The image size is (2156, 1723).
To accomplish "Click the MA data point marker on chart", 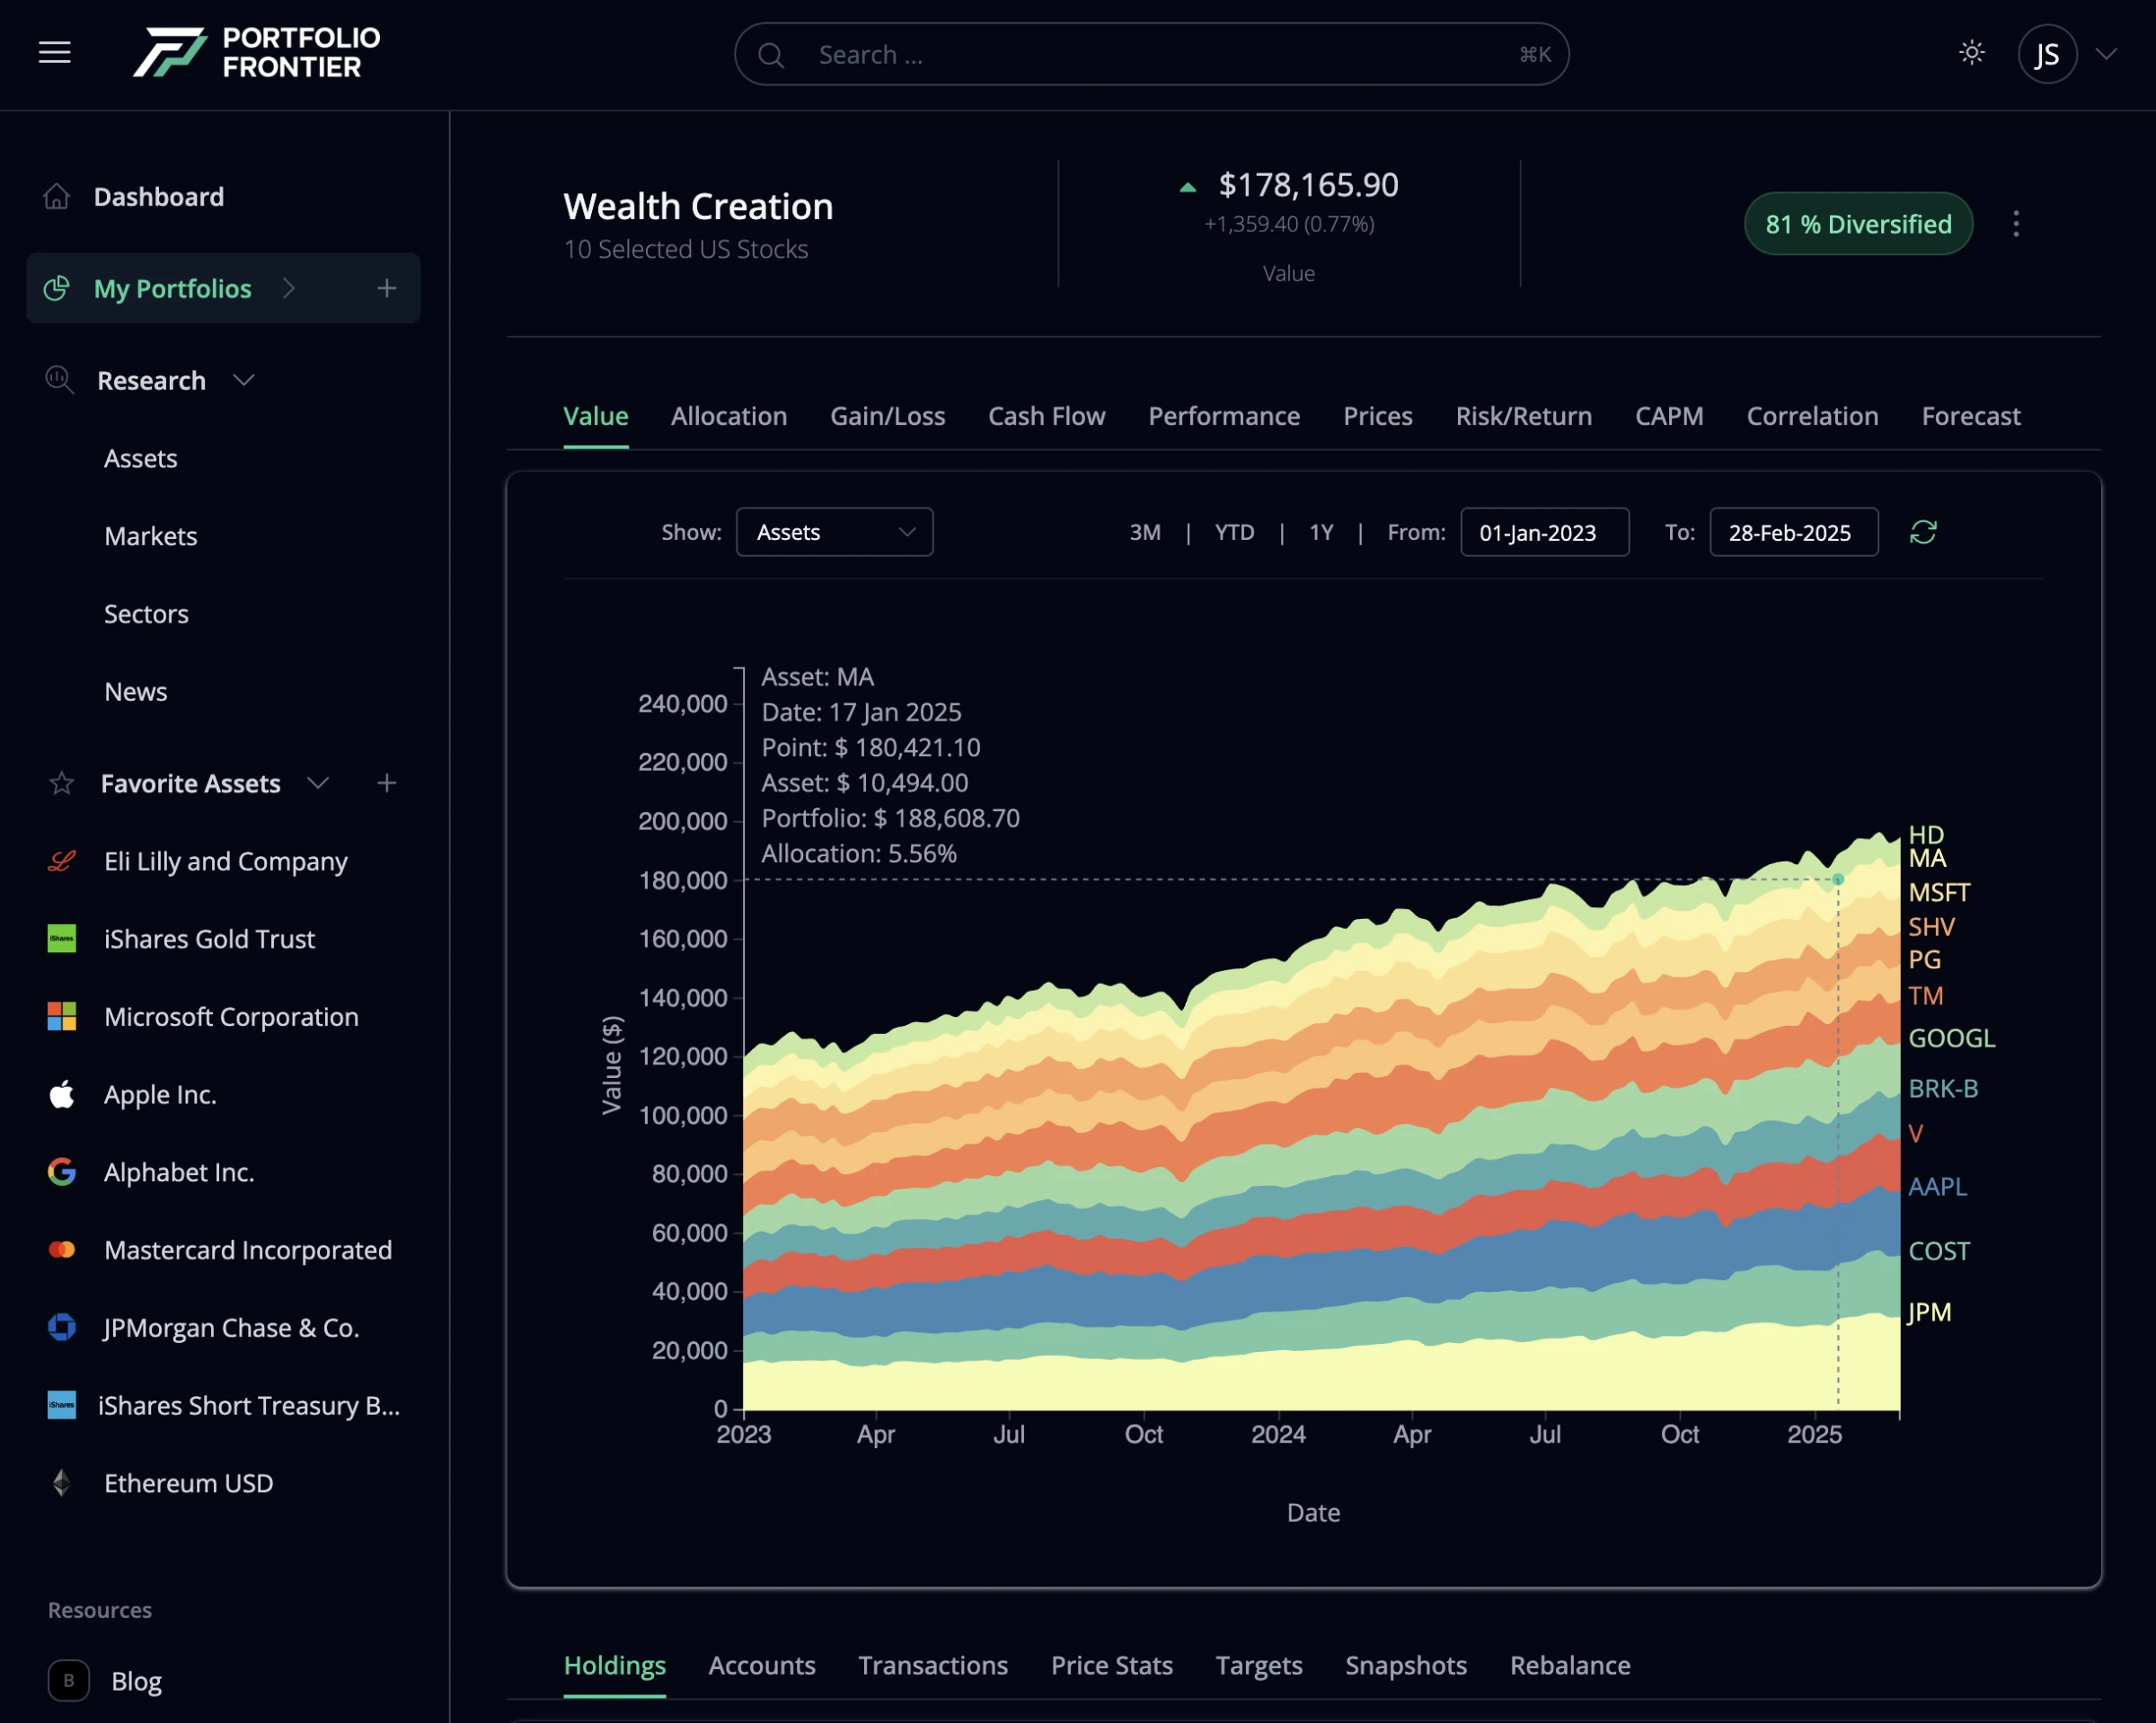I will [1838, 880].
